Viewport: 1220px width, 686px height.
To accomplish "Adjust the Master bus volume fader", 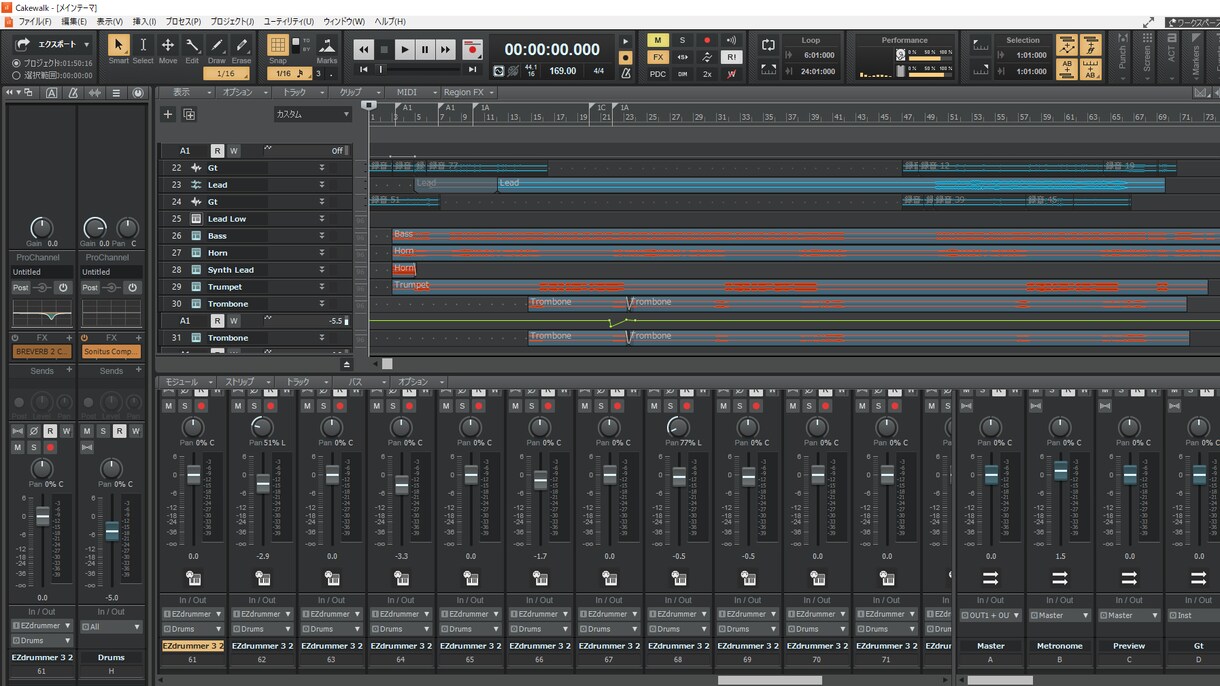I will [991, 475].
